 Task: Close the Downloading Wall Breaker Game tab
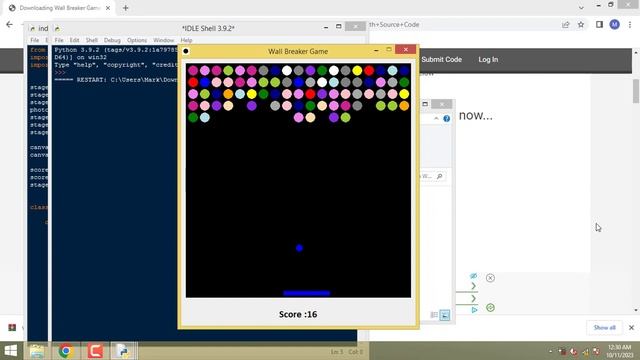(108, 8)
